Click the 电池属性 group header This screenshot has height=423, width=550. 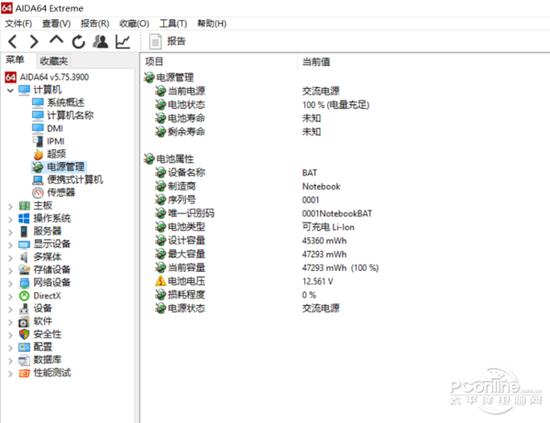coord(169,159)
